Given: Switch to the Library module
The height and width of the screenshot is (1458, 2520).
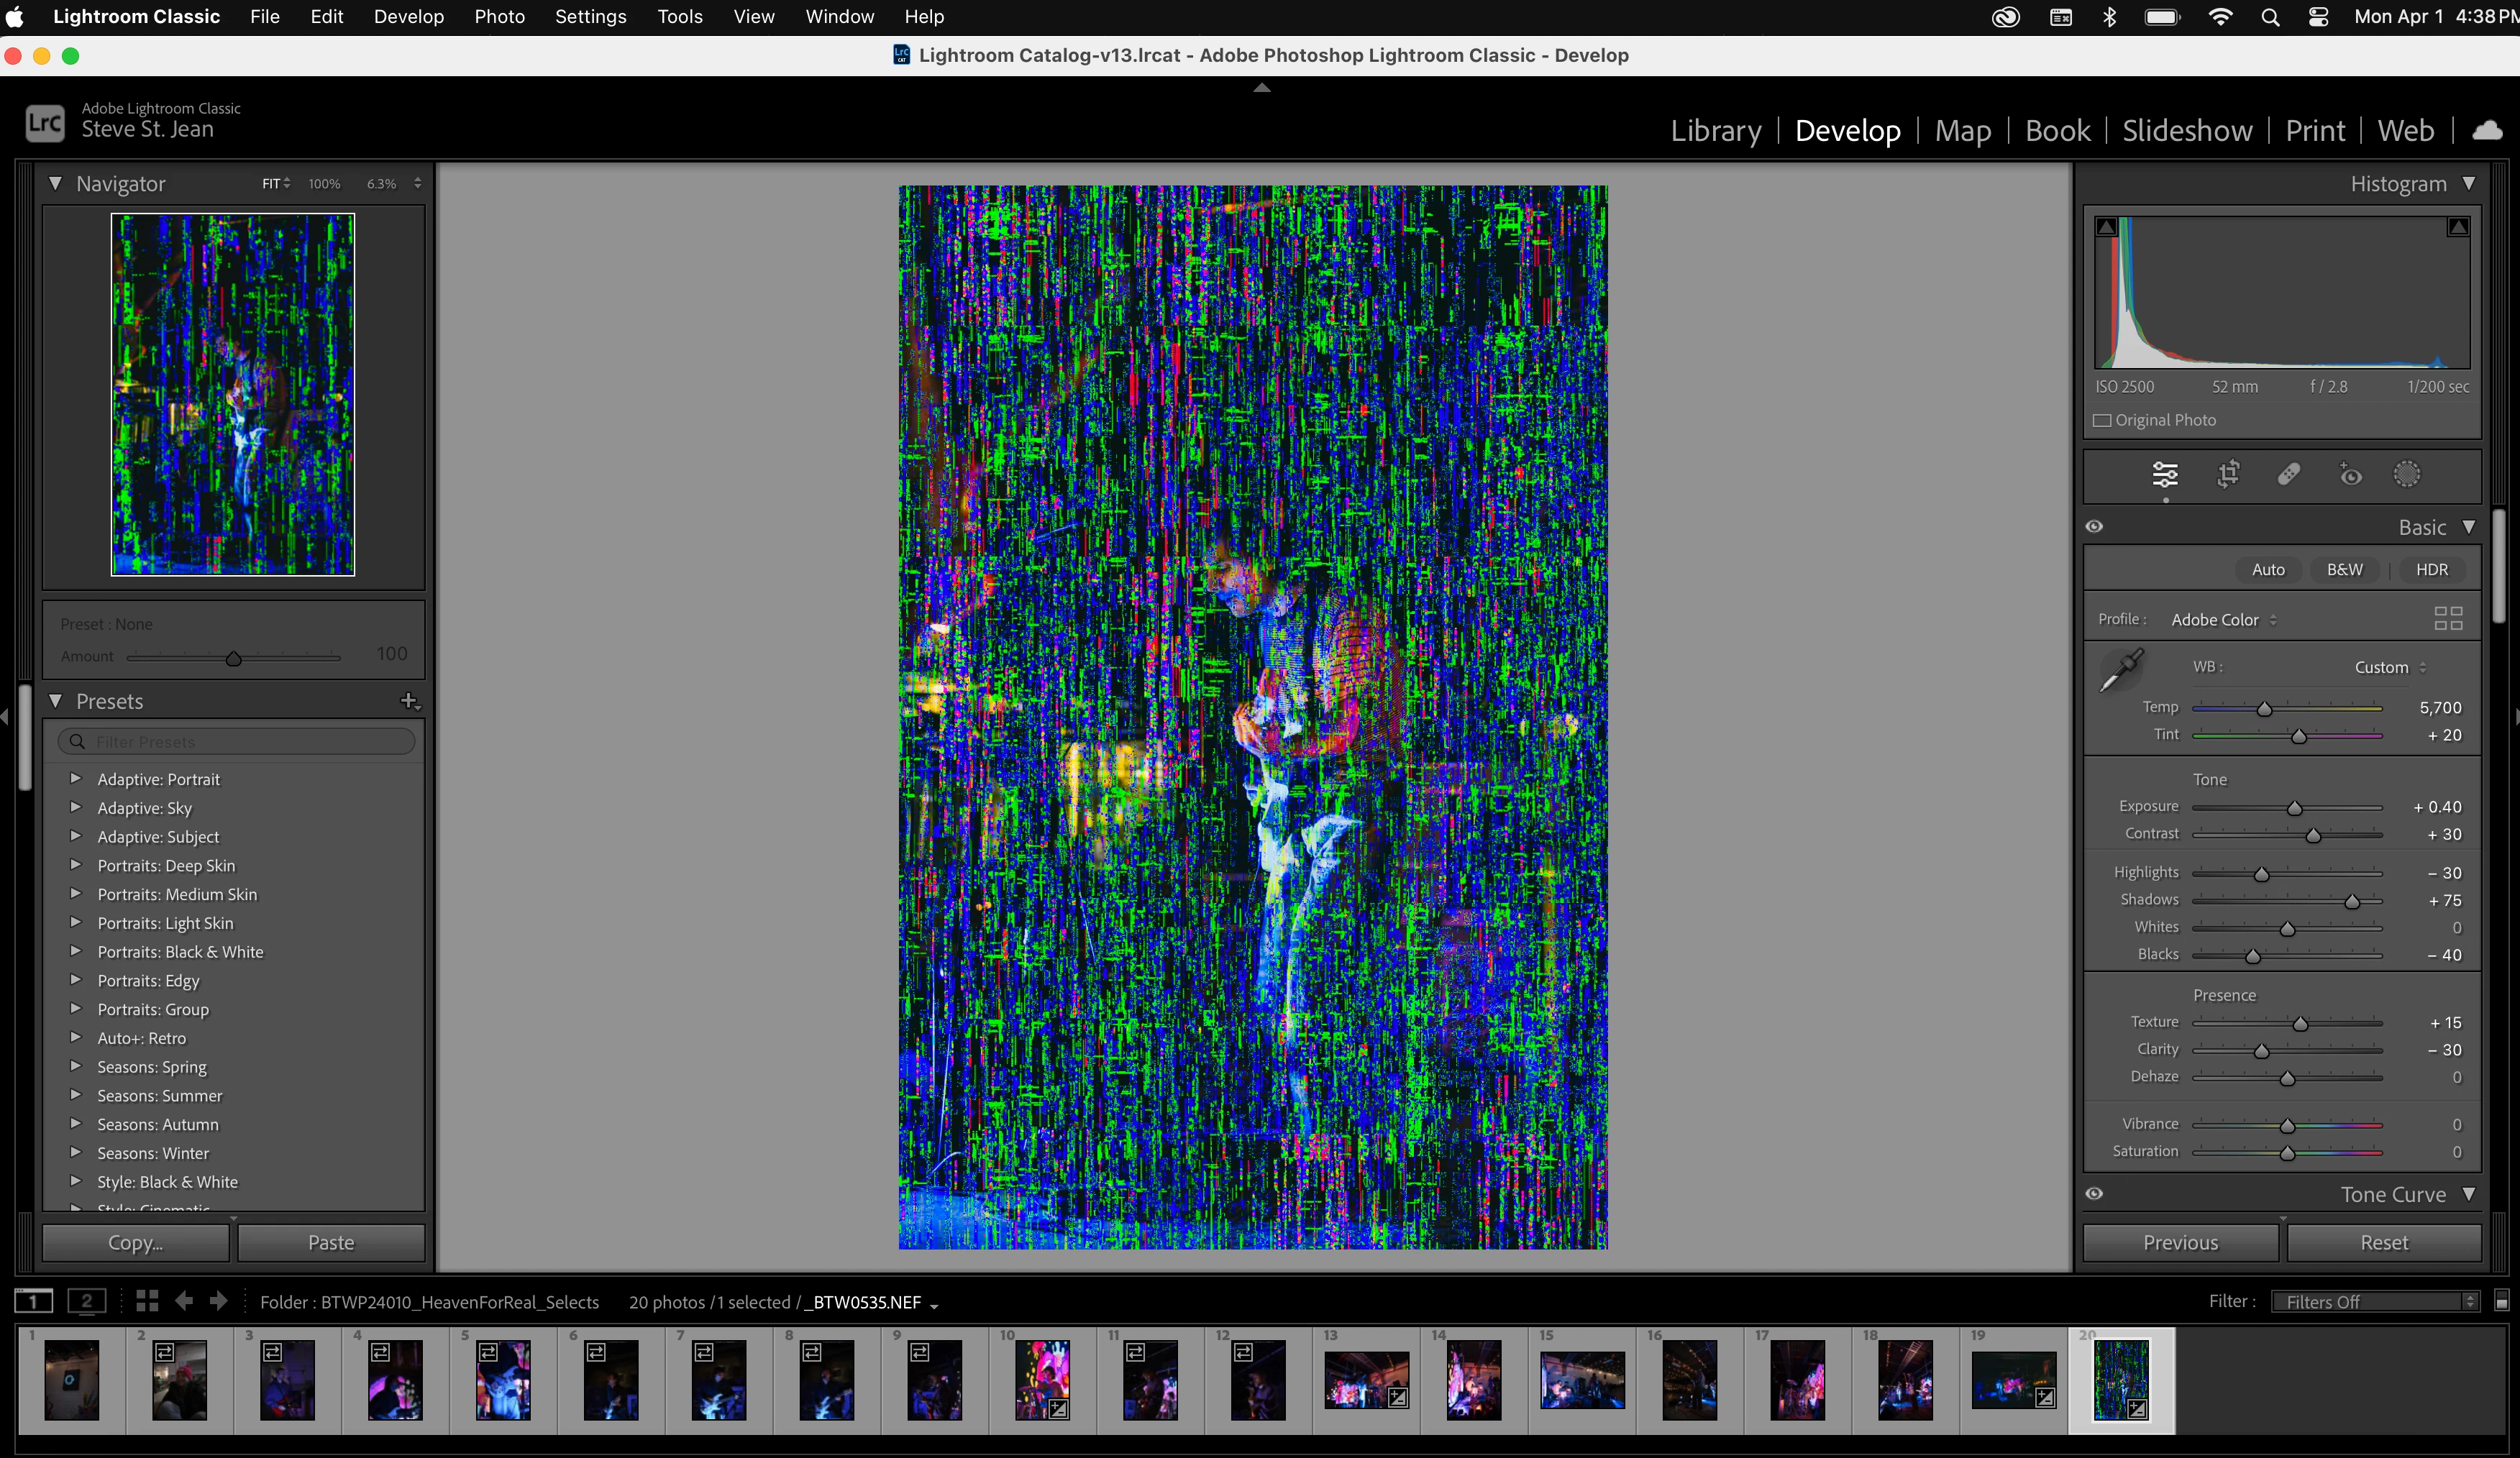Looking at the screenshot, I should click(1715, 131).
